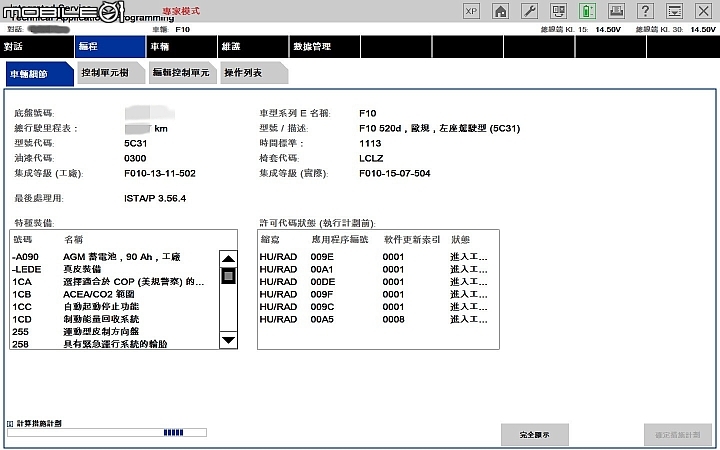Switch to the 操作列表 tab
Image resolution: width=720 pixels, height=450 pixels.
tap(254, 73)
